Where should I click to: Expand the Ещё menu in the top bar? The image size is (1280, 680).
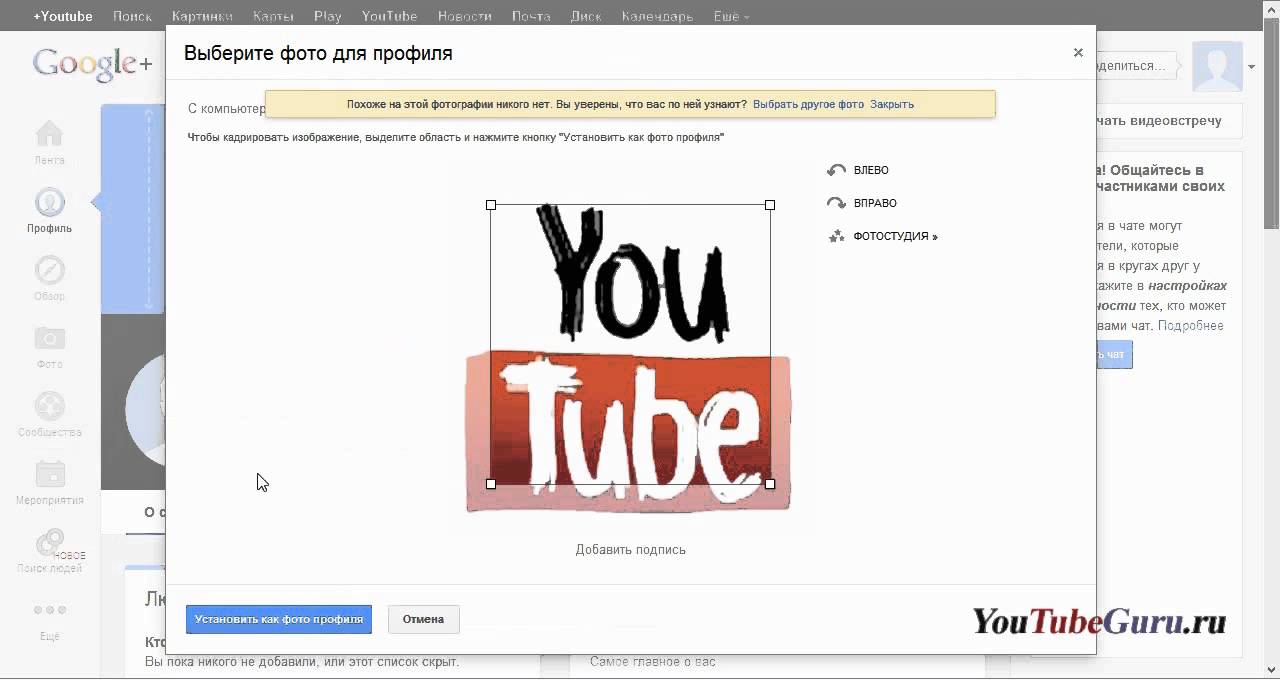732,16
